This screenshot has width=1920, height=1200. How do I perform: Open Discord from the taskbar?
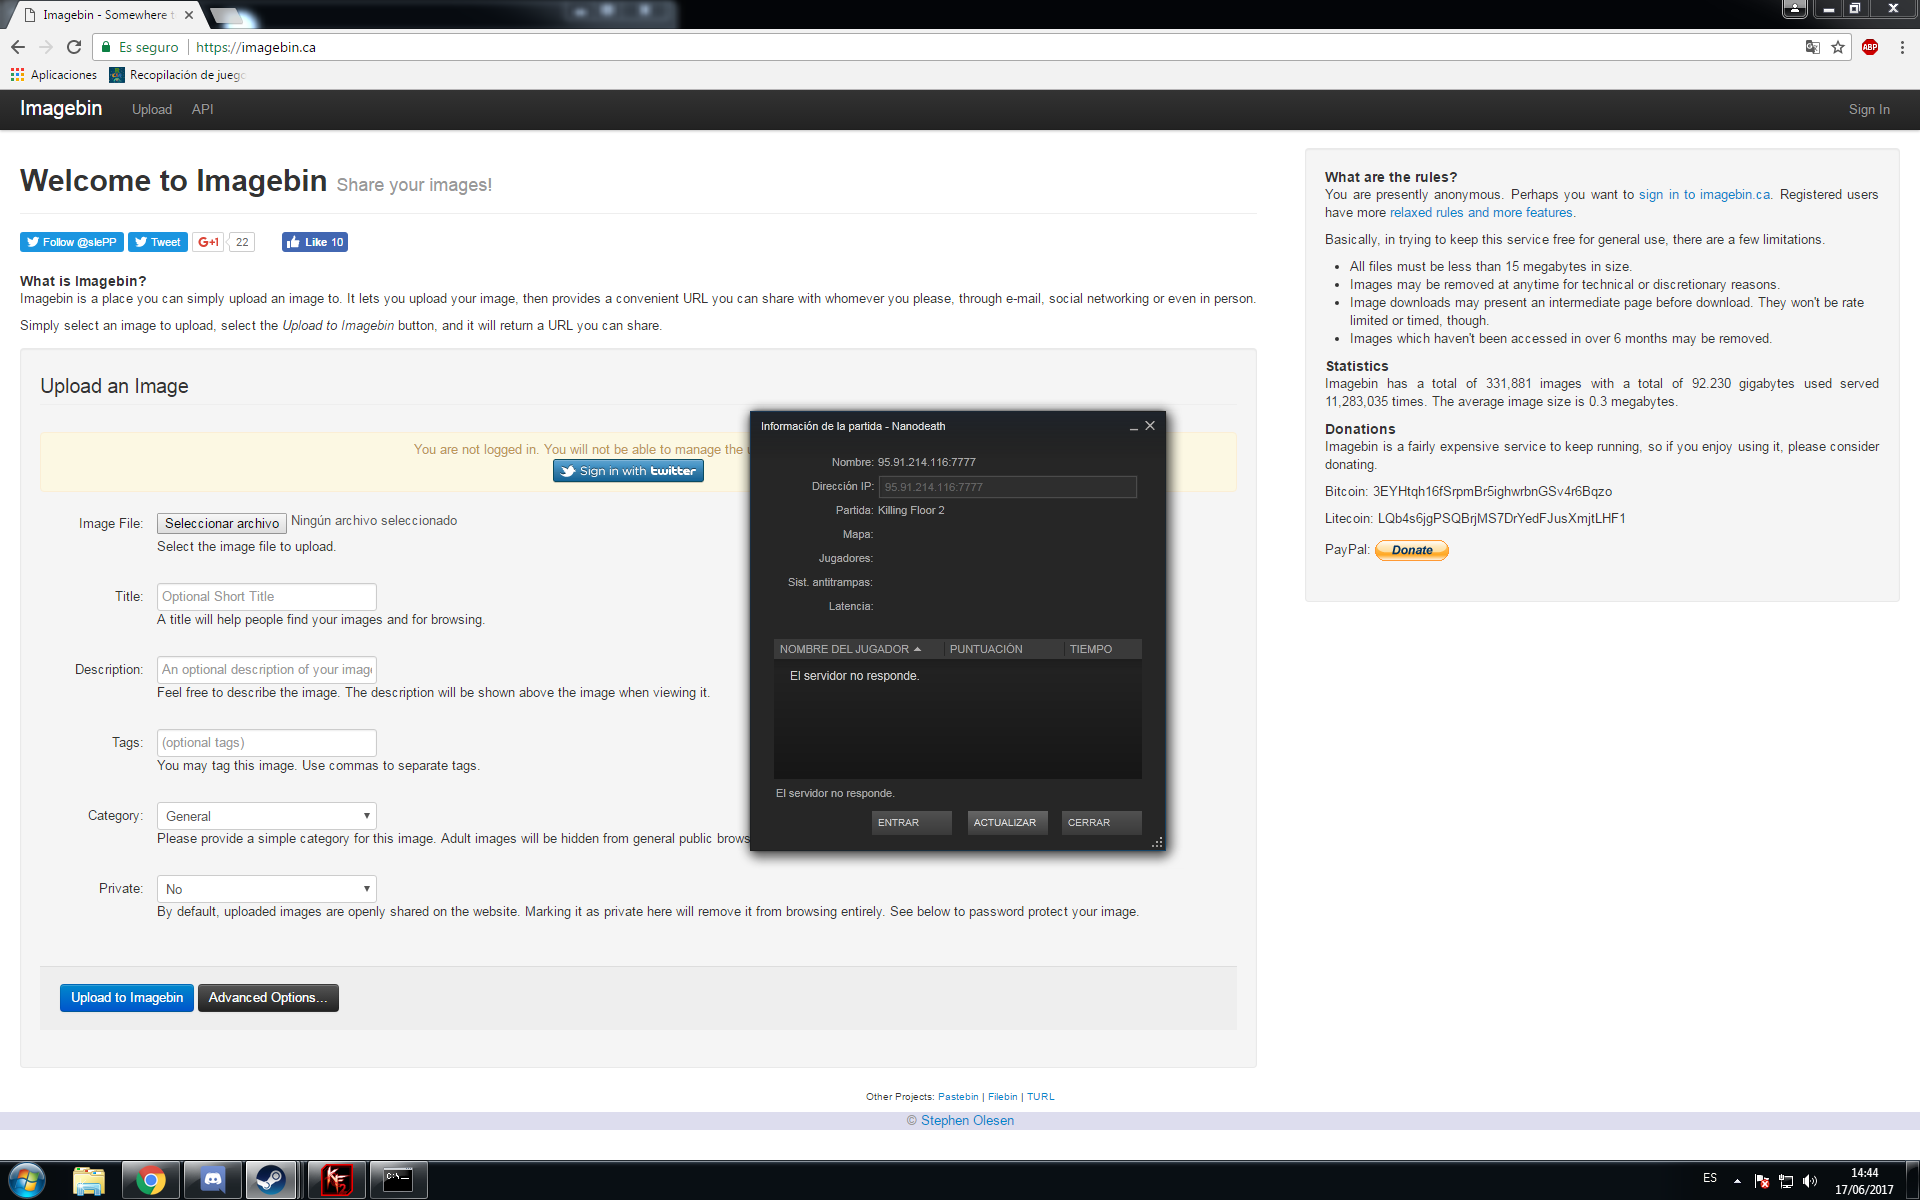pyautogui.click(x=213, y=1180)
